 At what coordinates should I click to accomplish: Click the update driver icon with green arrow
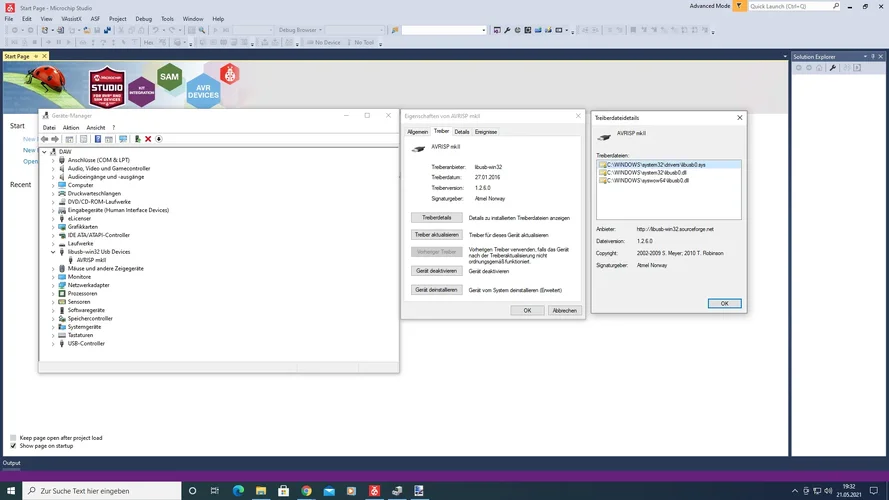[x=137, y=139]
